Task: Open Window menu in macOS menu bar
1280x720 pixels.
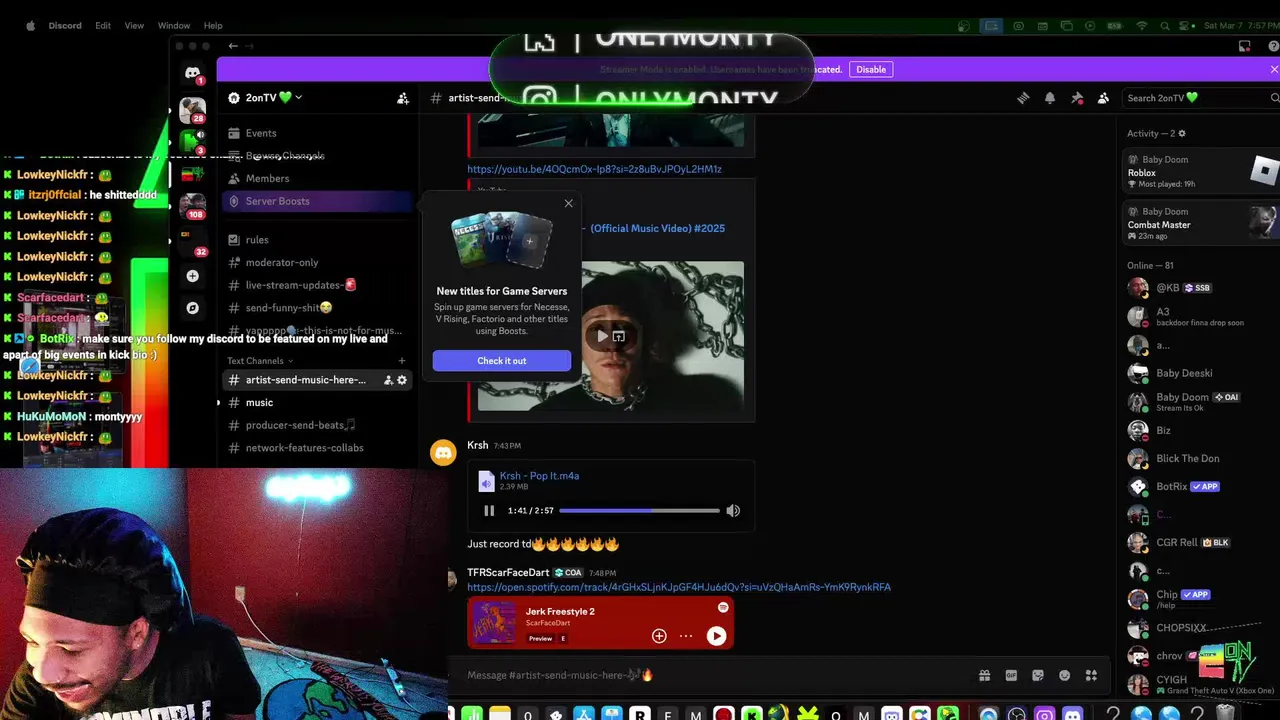Action: pyautogui.click(x=174, y=25)
